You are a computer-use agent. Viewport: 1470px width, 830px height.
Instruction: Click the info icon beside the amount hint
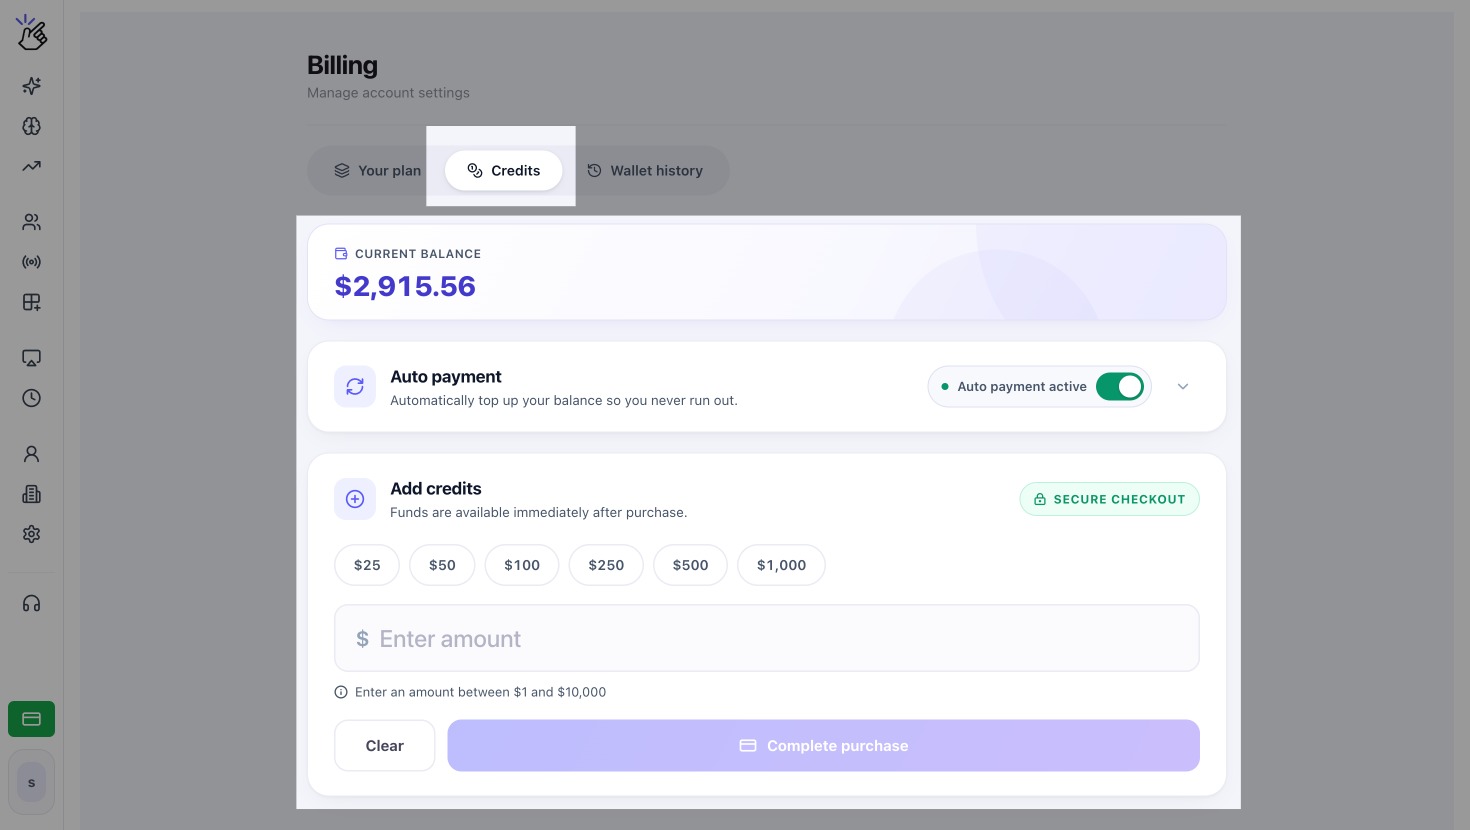point(341,692)
